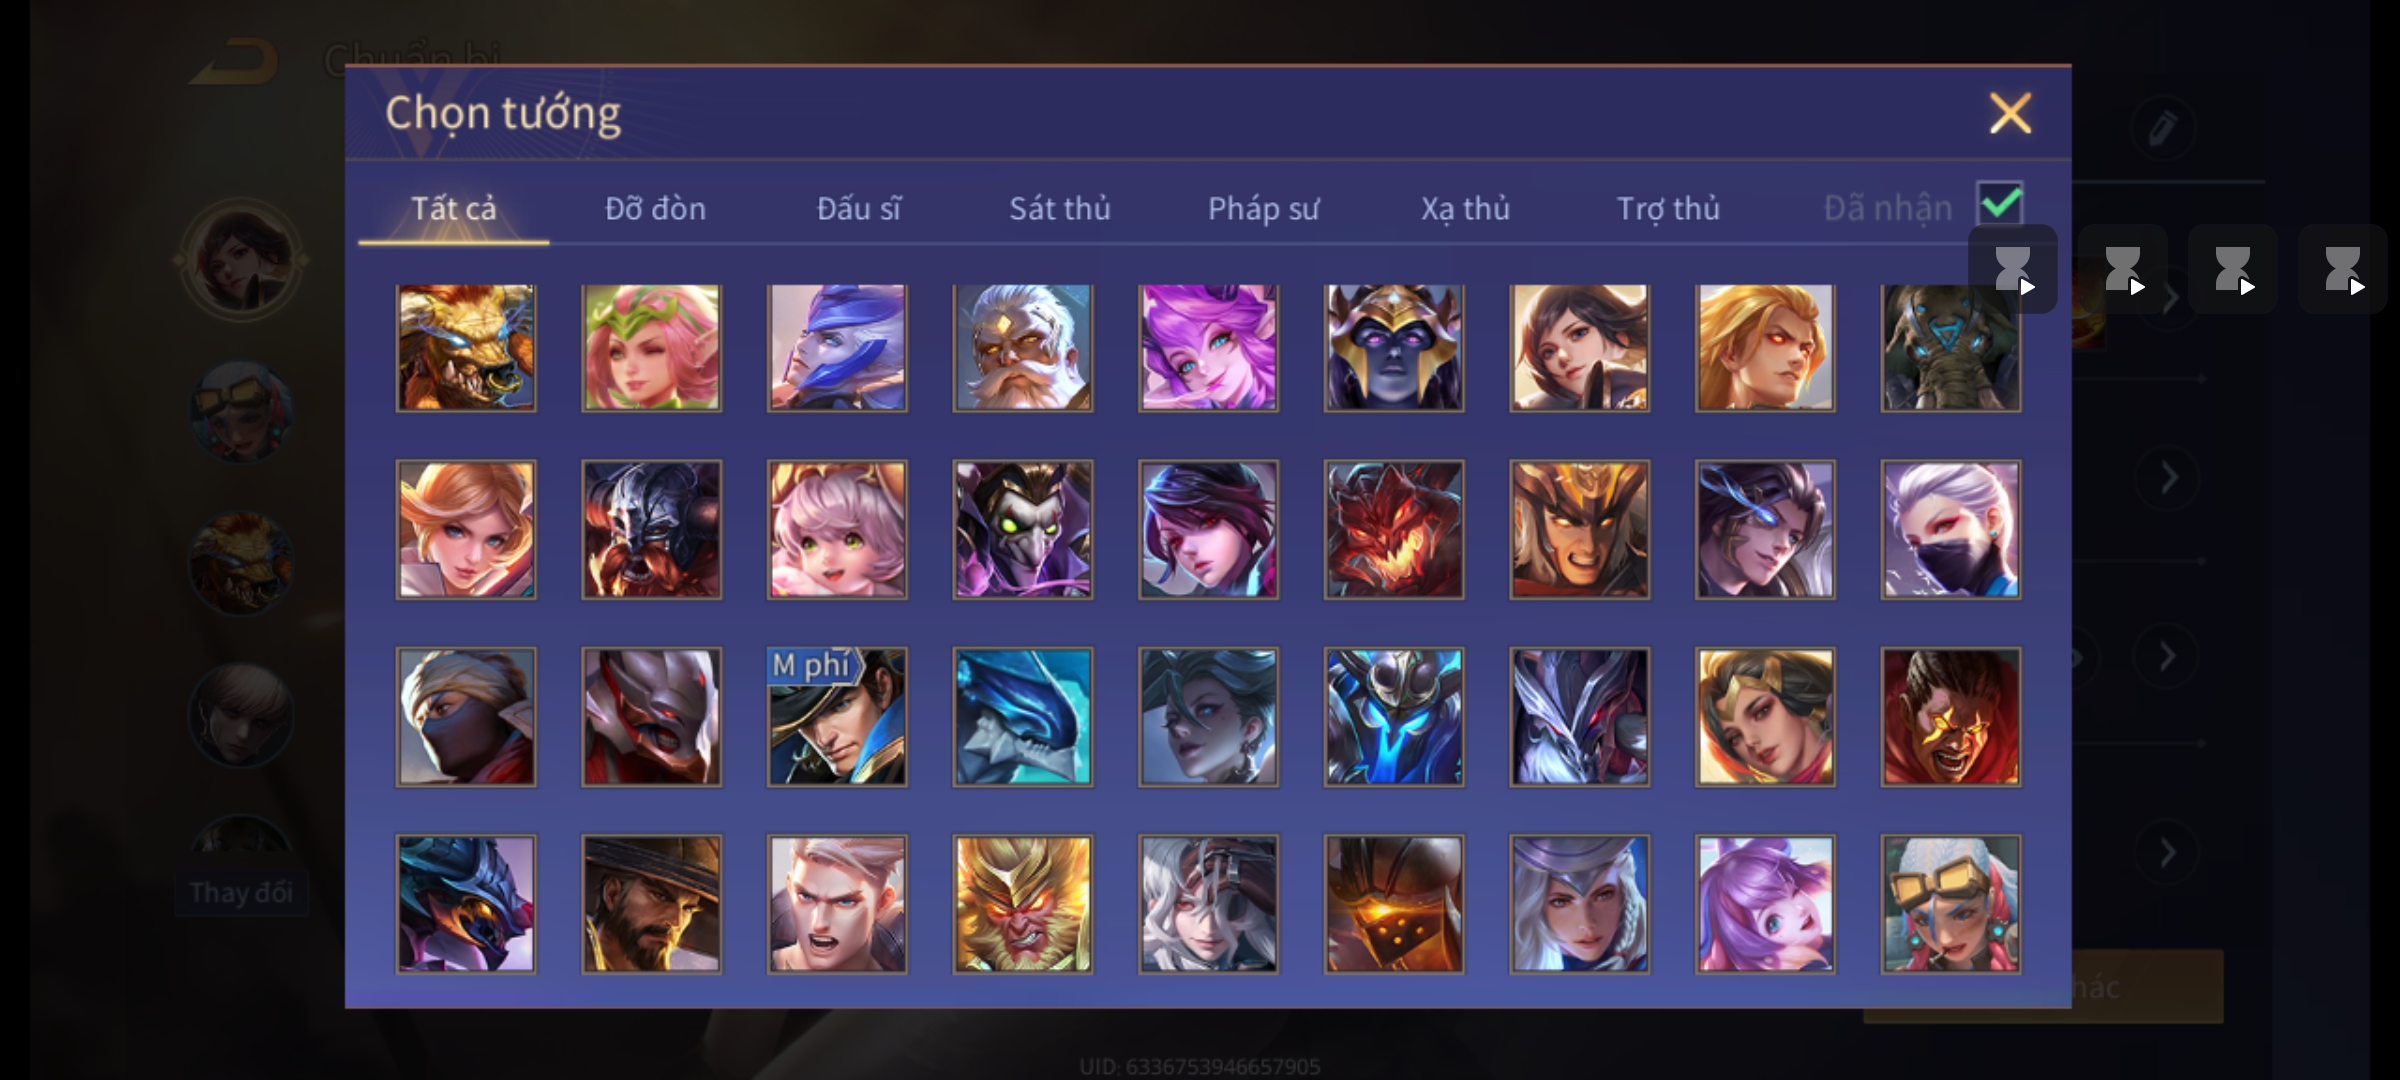2400x1080 pixels.
Task: Select the golden lion beast hero portrait
Action: pyautogui.click(x=466, y=347)
